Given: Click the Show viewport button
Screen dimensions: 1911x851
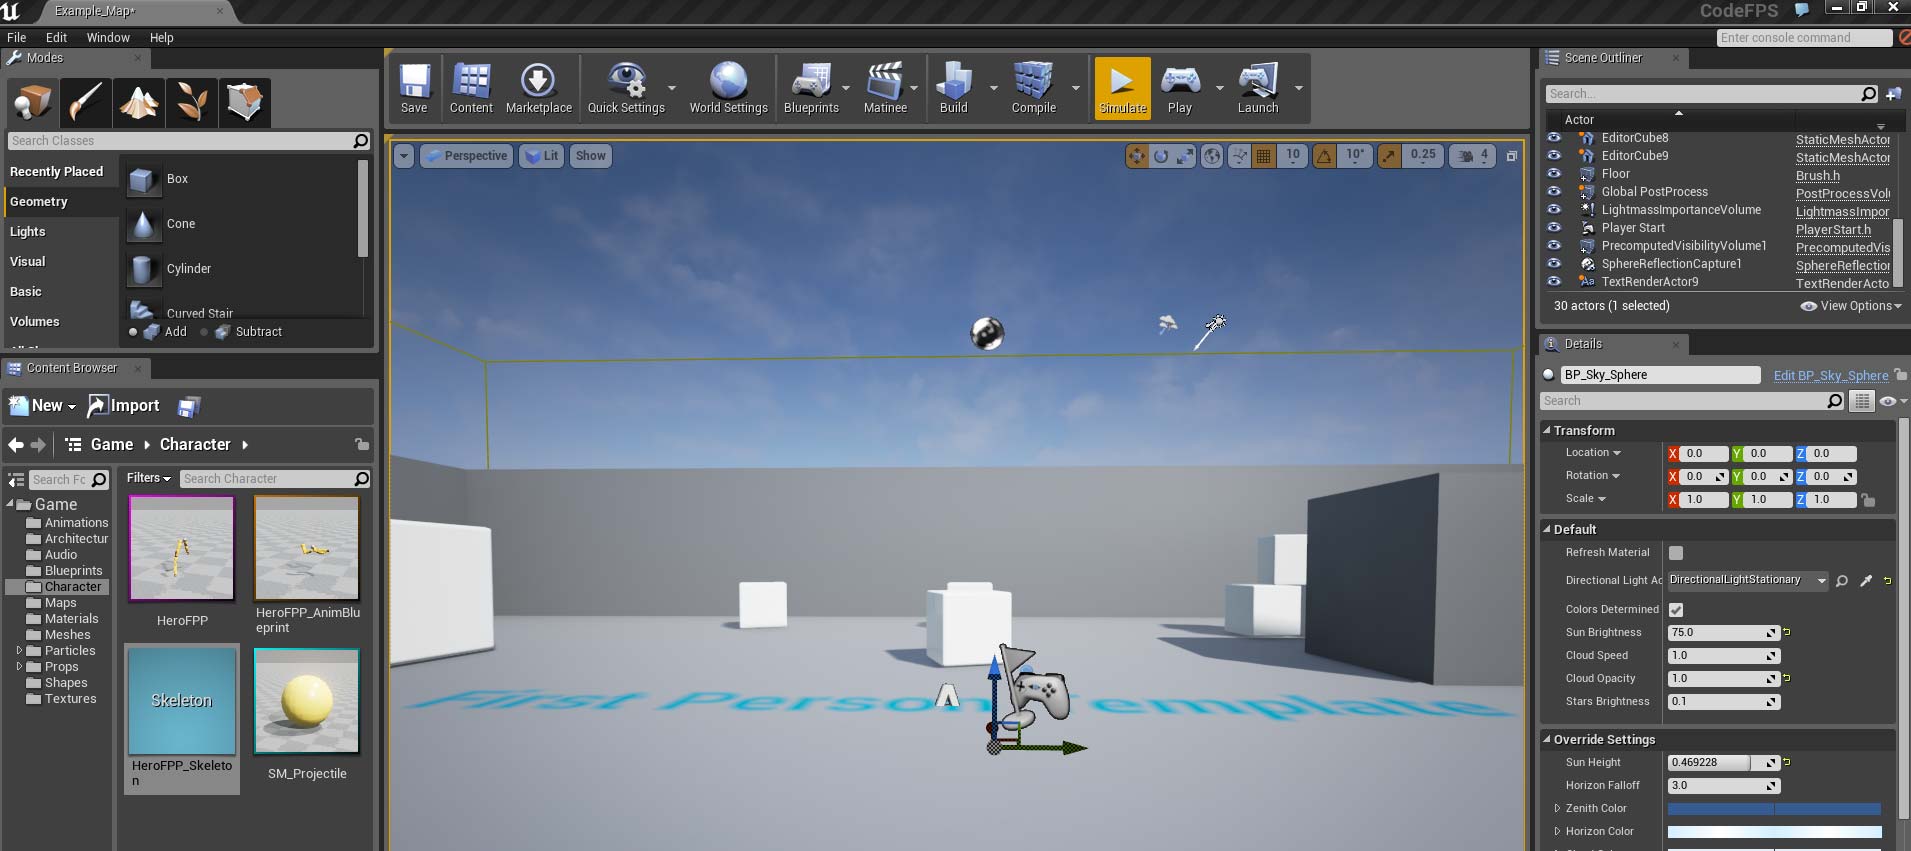Looking at the screenshot, I should point(590,156).
